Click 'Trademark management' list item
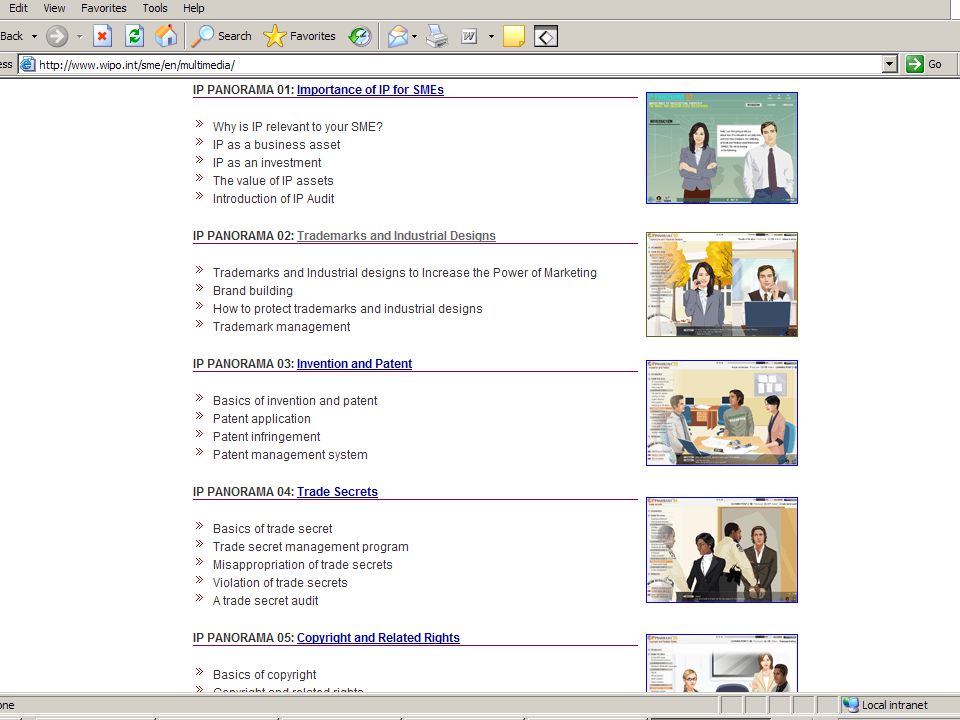This screenshot has height=720, width=960. (x=282, y=327)
